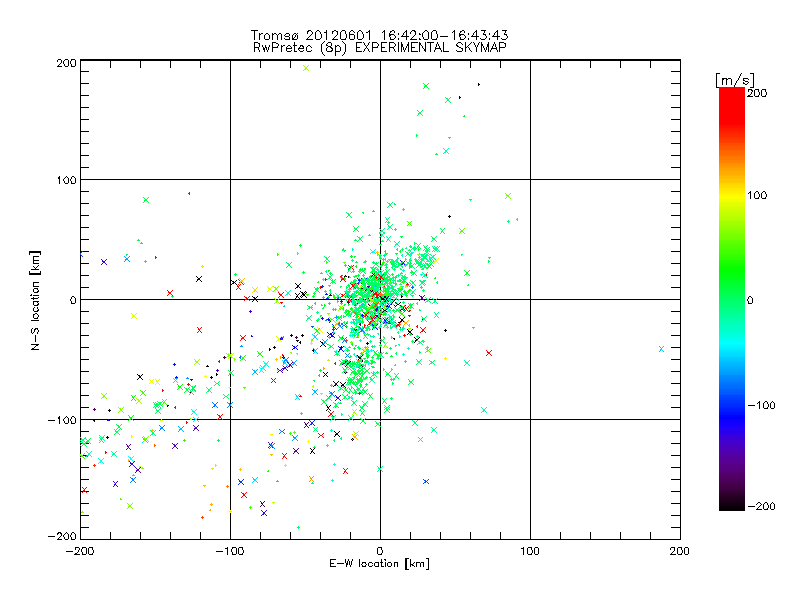
Task: Click the x-axis tick label '200'
Action: pyautogui.click(x=680, y=551)
